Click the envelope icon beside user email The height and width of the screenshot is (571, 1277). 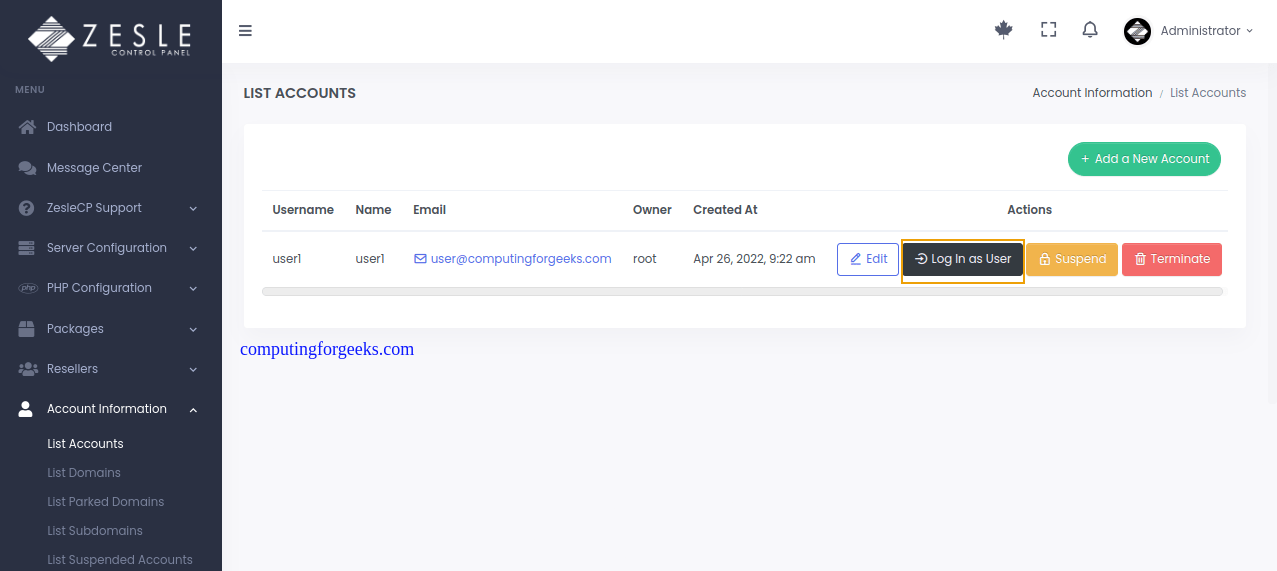tap(420, 258)
